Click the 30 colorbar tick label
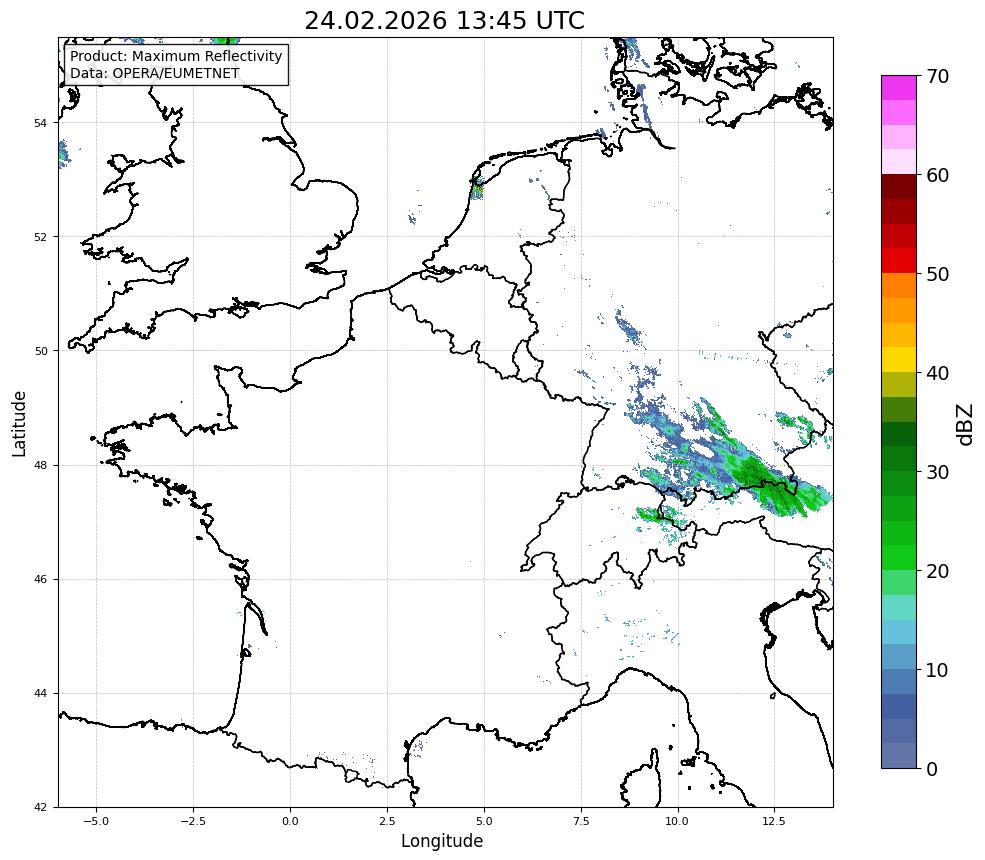Screen dimensions: 985x860 (x=937, y=472)
